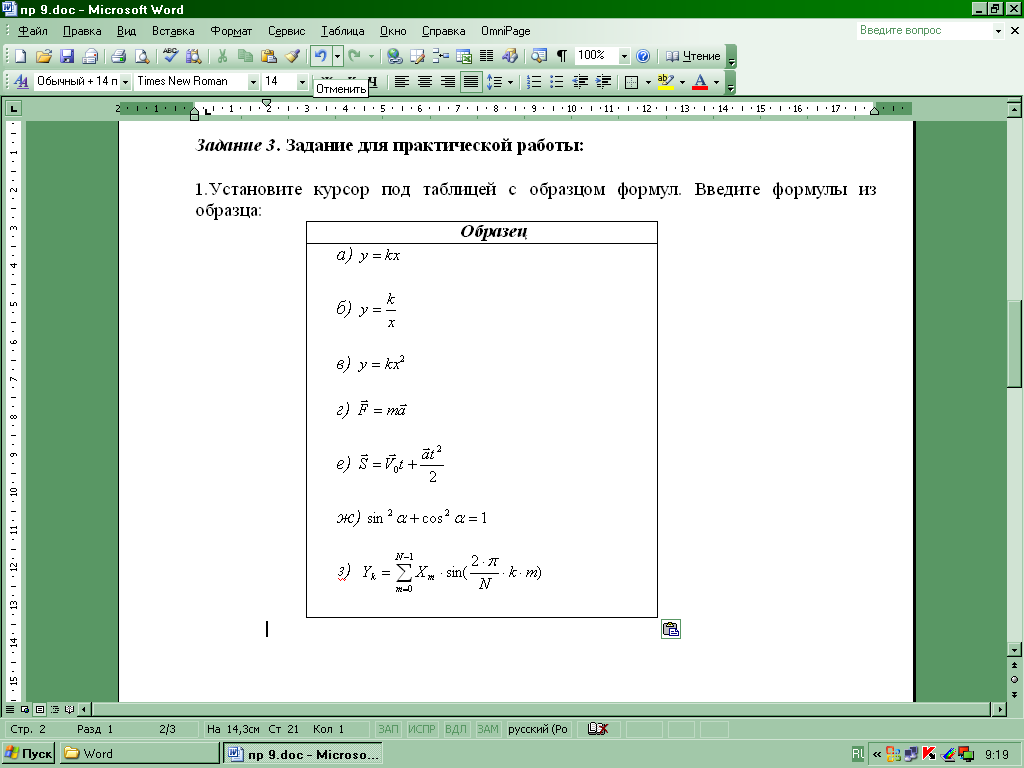Click the scroll down arrow of vertical scrollbar
The image size is (1024, 768).
(x=1014, y=649)
